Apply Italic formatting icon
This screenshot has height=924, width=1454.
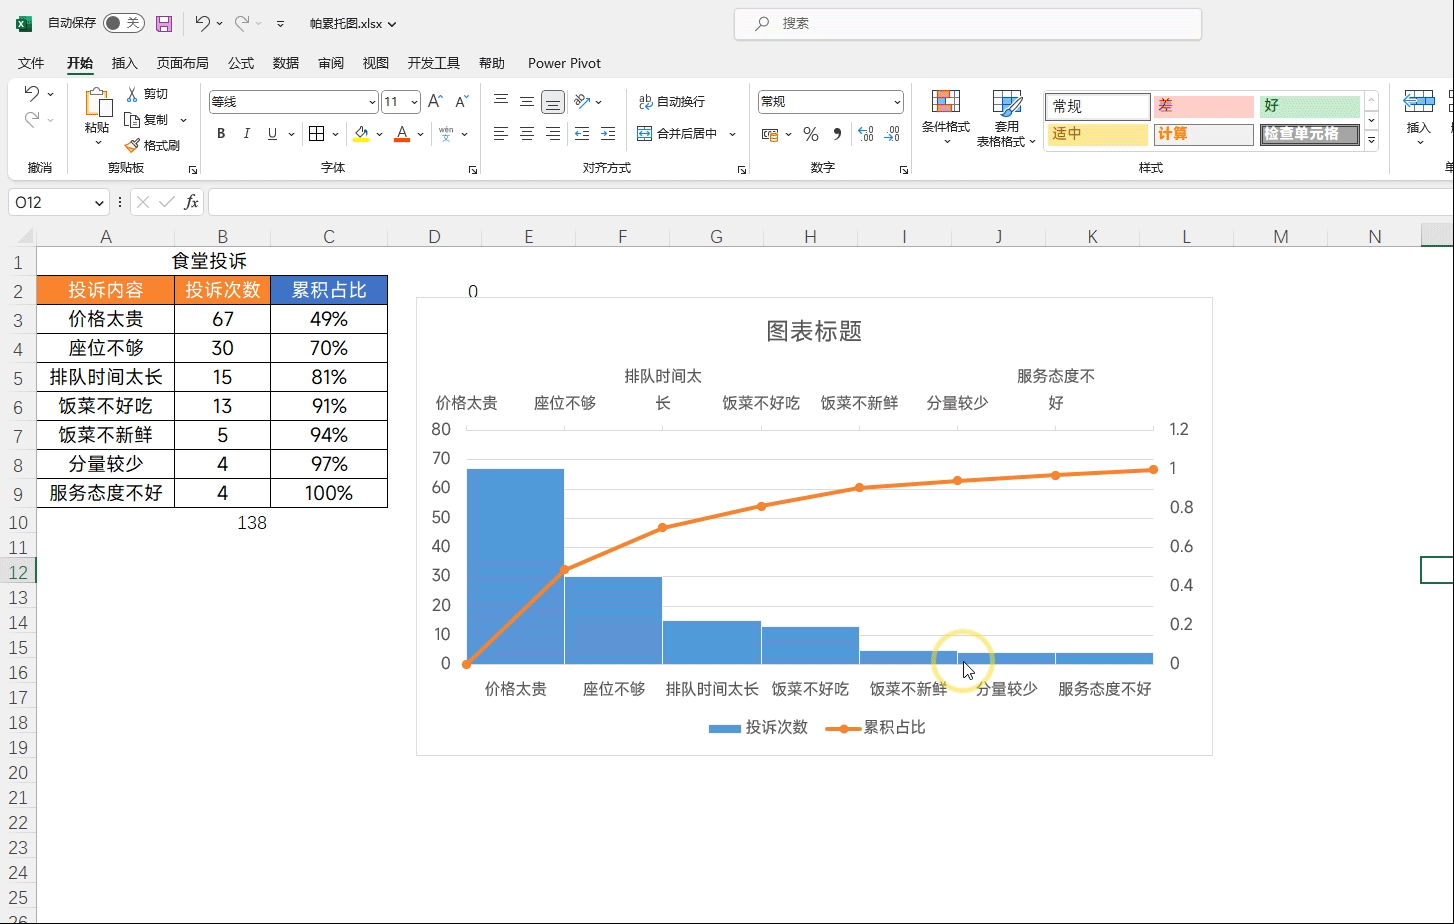click(x=246, y=134)
